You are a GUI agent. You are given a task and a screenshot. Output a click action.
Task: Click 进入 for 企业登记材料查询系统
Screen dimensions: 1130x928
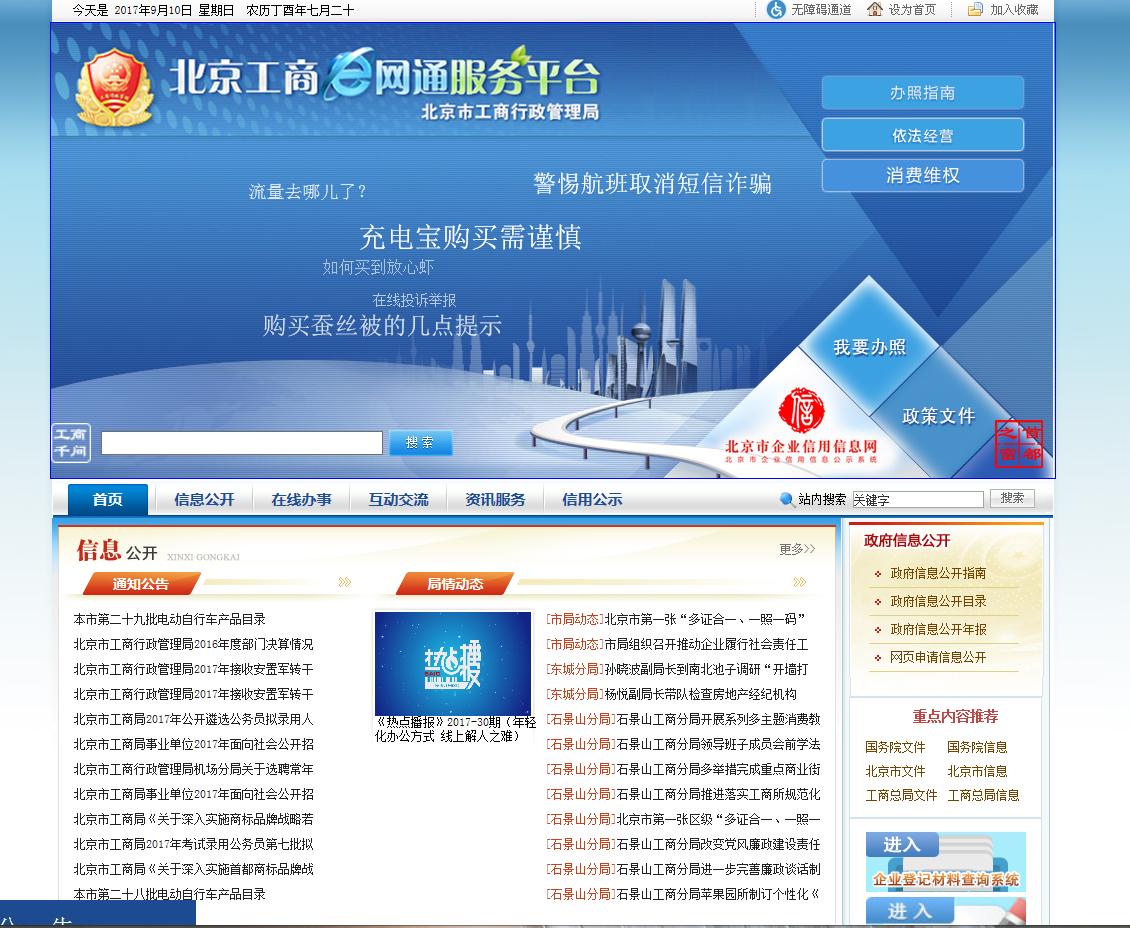901,845
